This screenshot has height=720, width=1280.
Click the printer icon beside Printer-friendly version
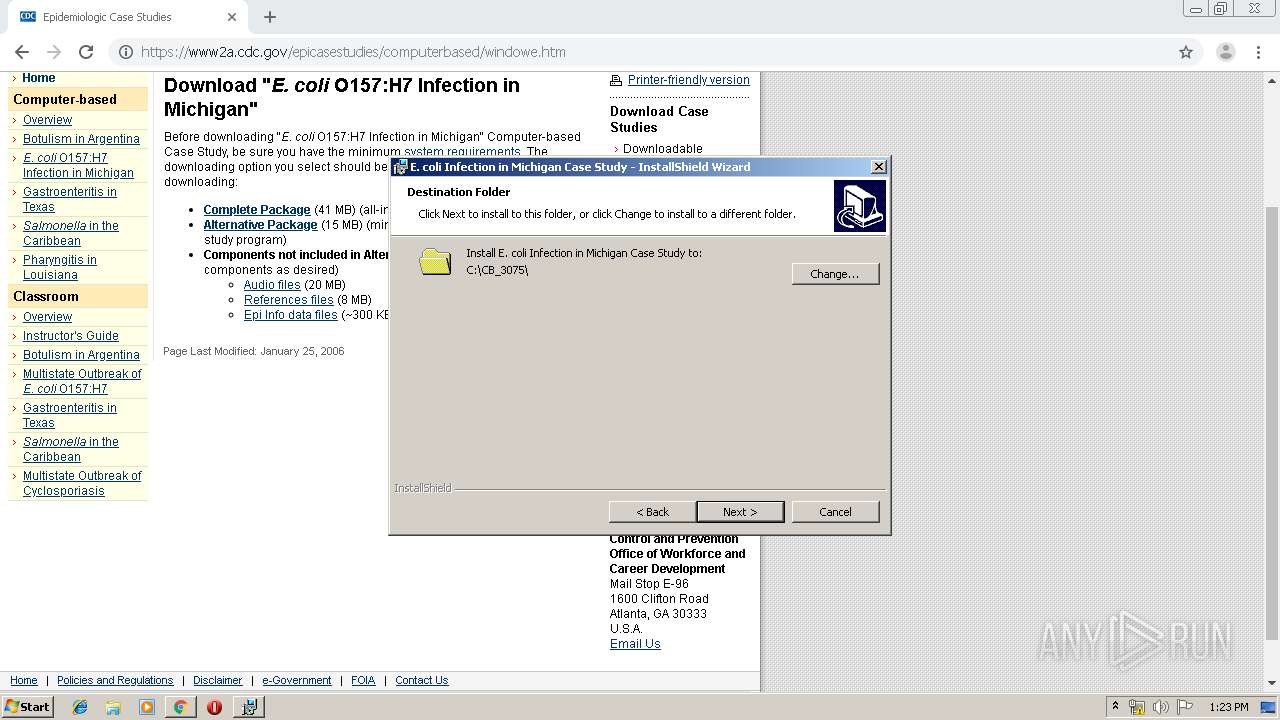tap(616, 80)
